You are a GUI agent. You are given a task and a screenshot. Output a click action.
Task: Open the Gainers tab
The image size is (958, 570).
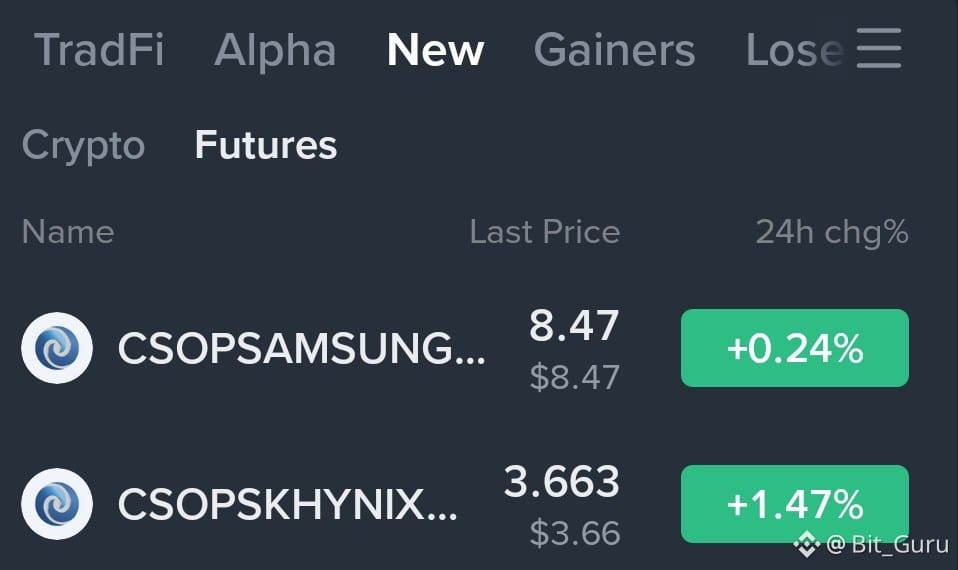(615, 49)
